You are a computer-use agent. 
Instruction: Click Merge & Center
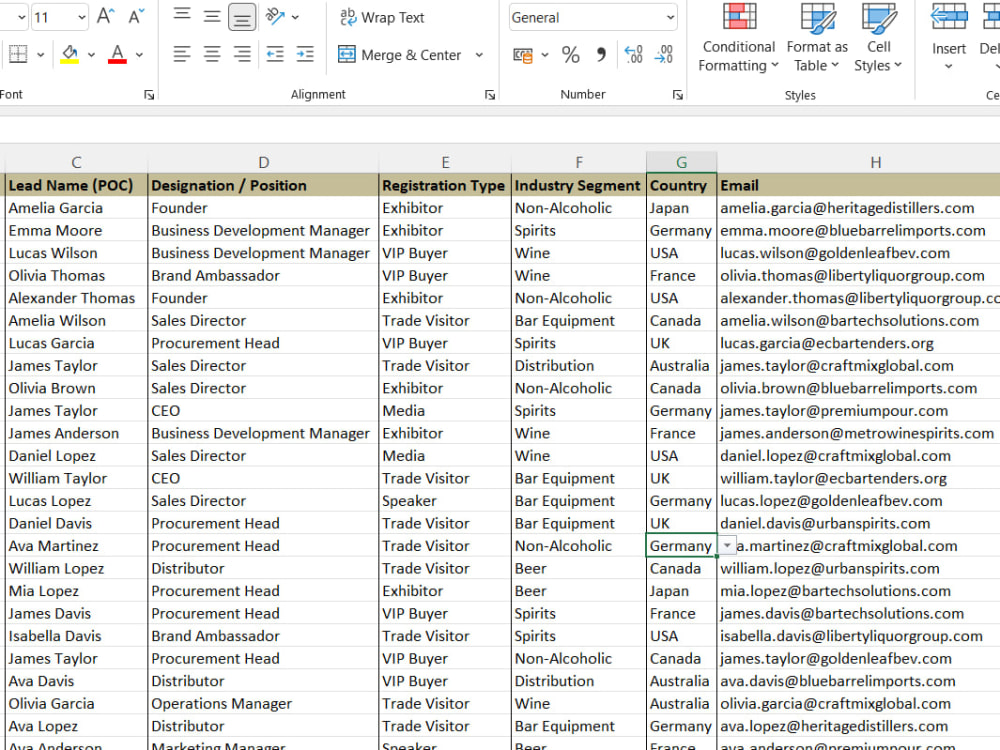399,55
